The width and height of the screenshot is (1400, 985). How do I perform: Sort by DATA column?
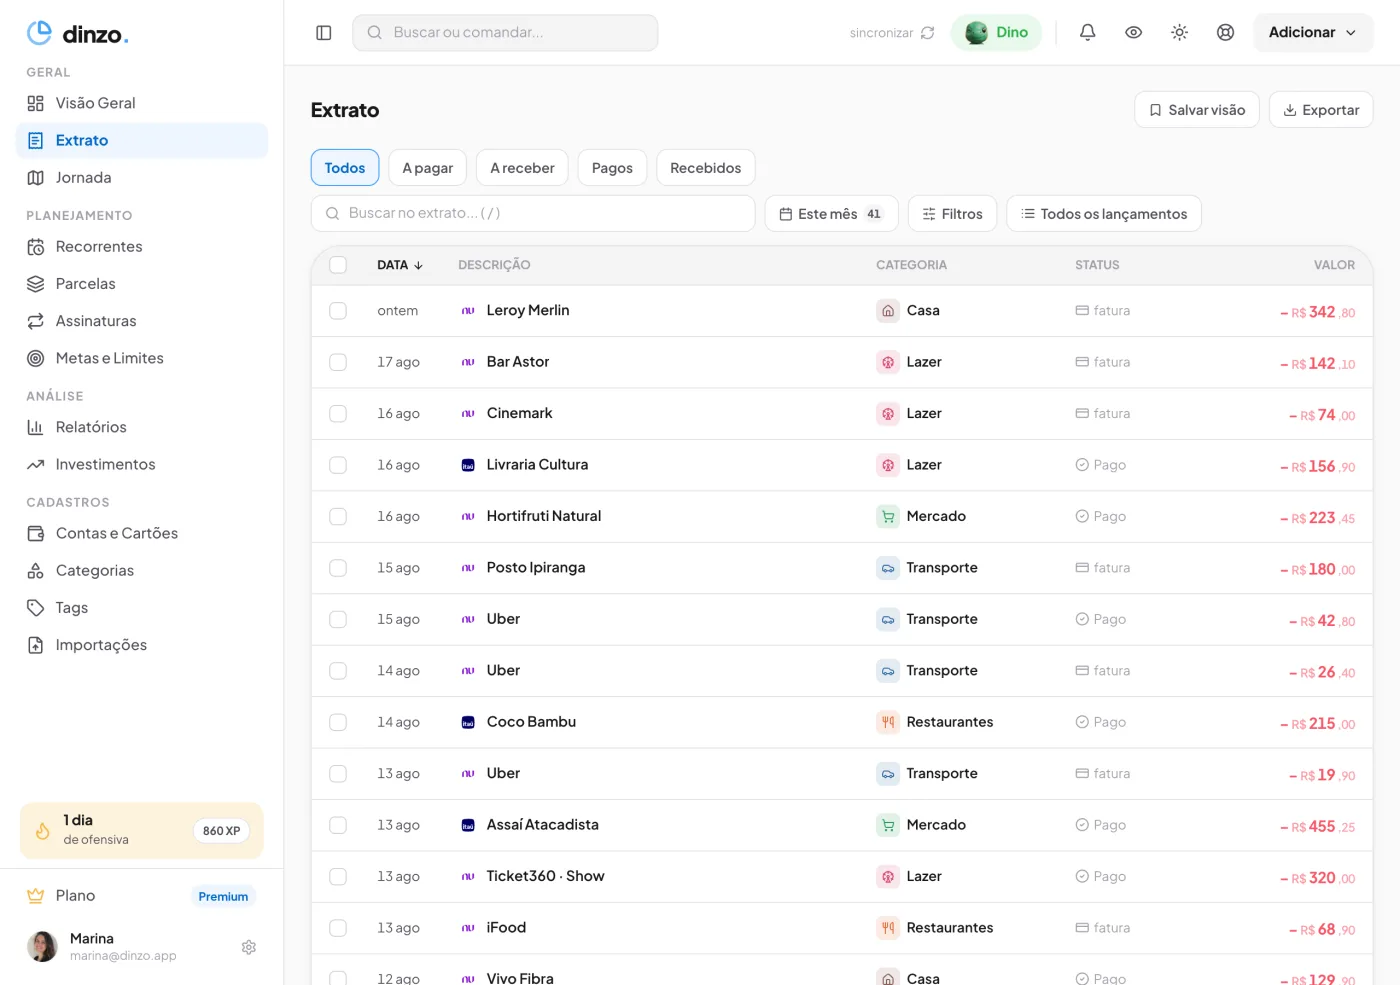pyautogui.click(x=400, y=265)
